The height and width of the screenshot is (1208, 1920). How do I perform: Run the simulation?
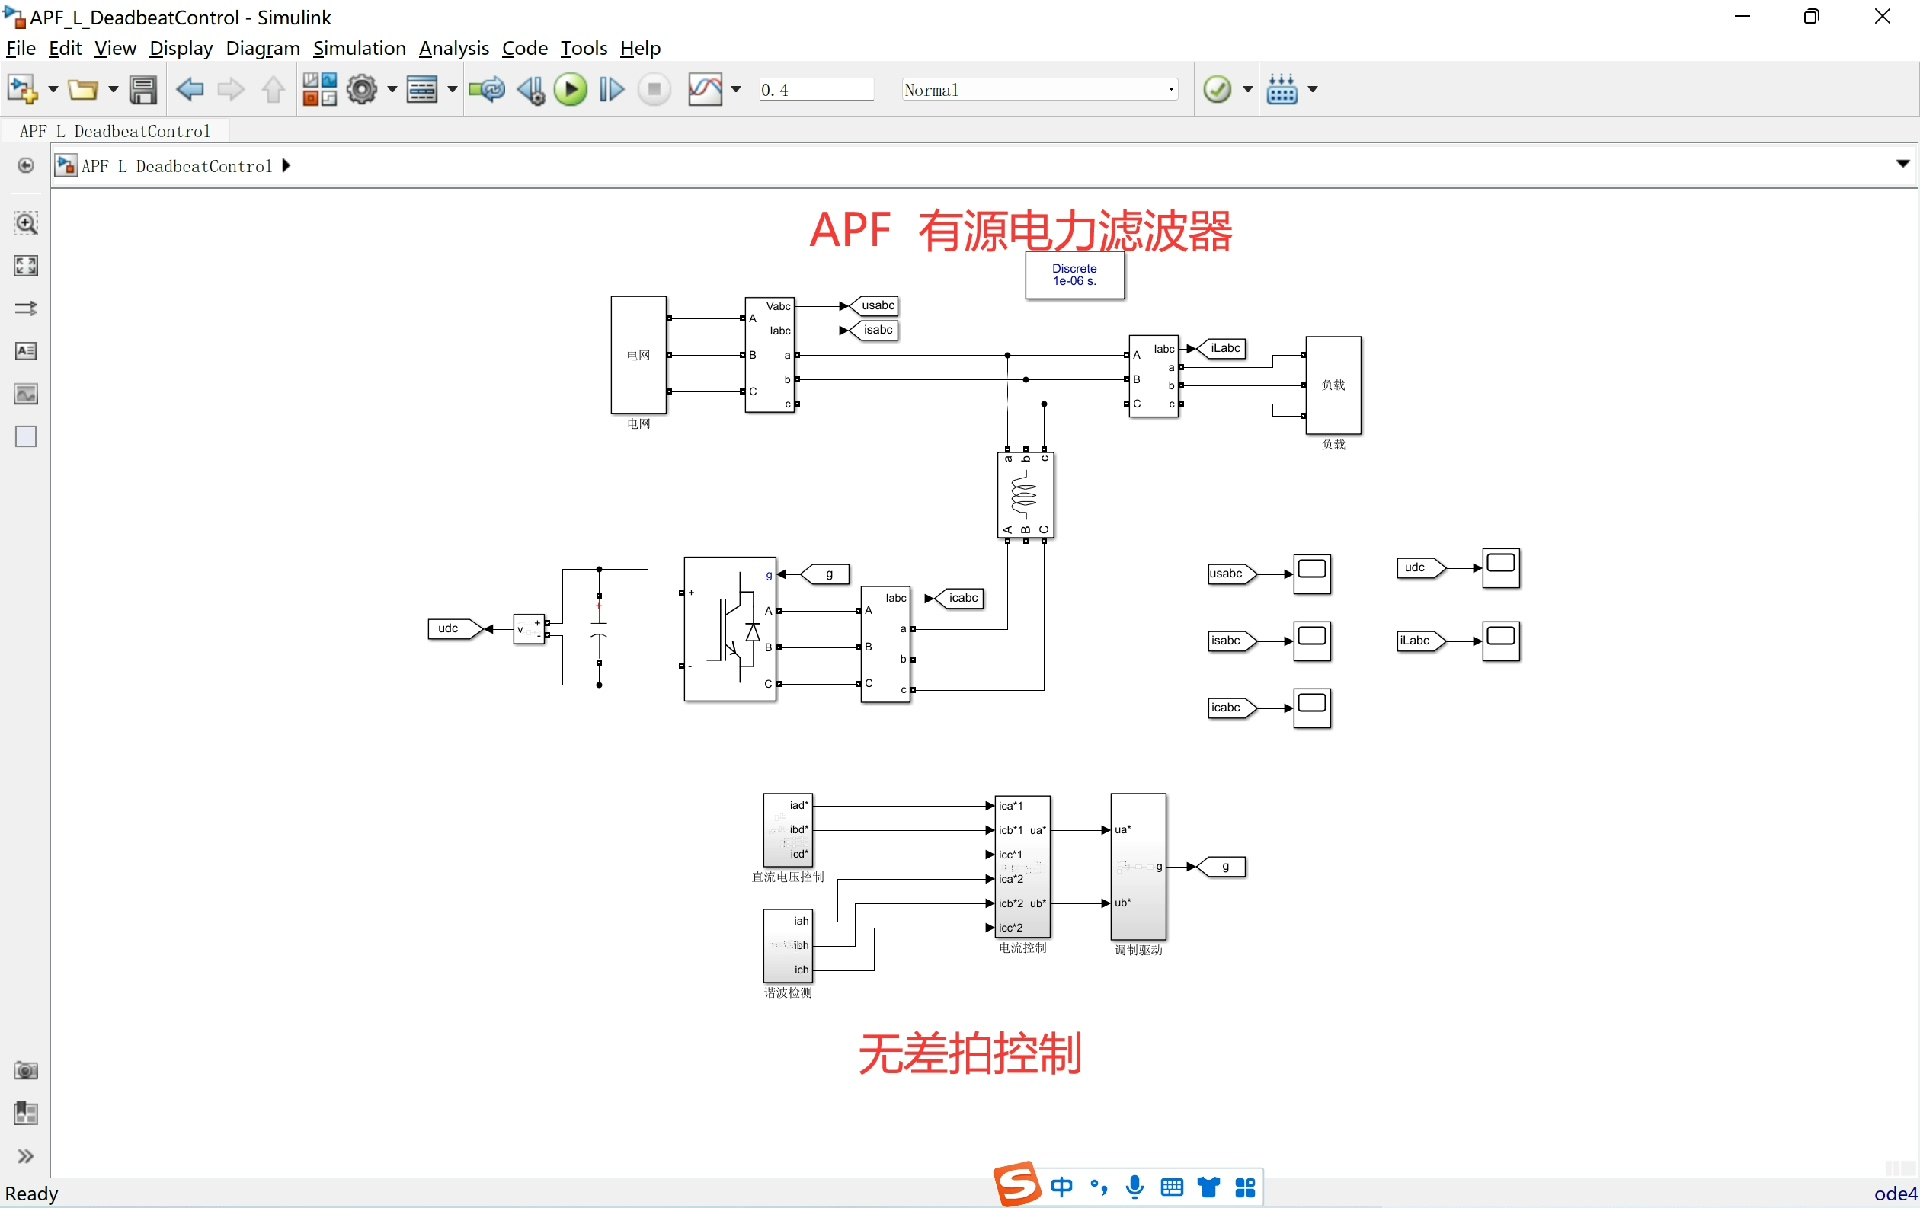(570, 89)
